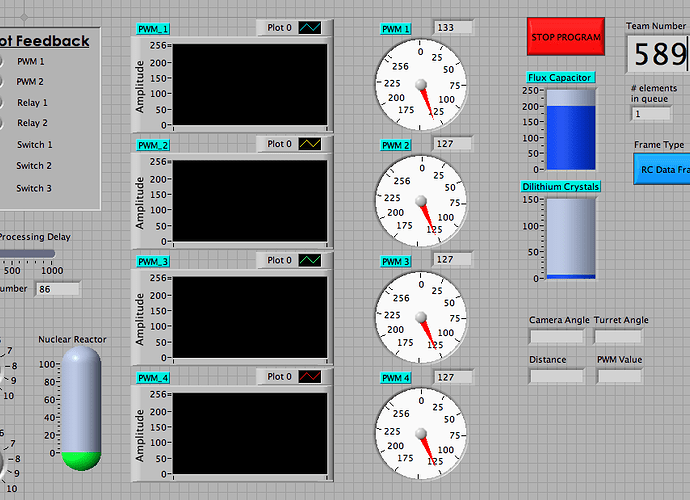Click the PWM Value indicator field
The width and height of the screenshot is (690, 500).
point(620,376)
